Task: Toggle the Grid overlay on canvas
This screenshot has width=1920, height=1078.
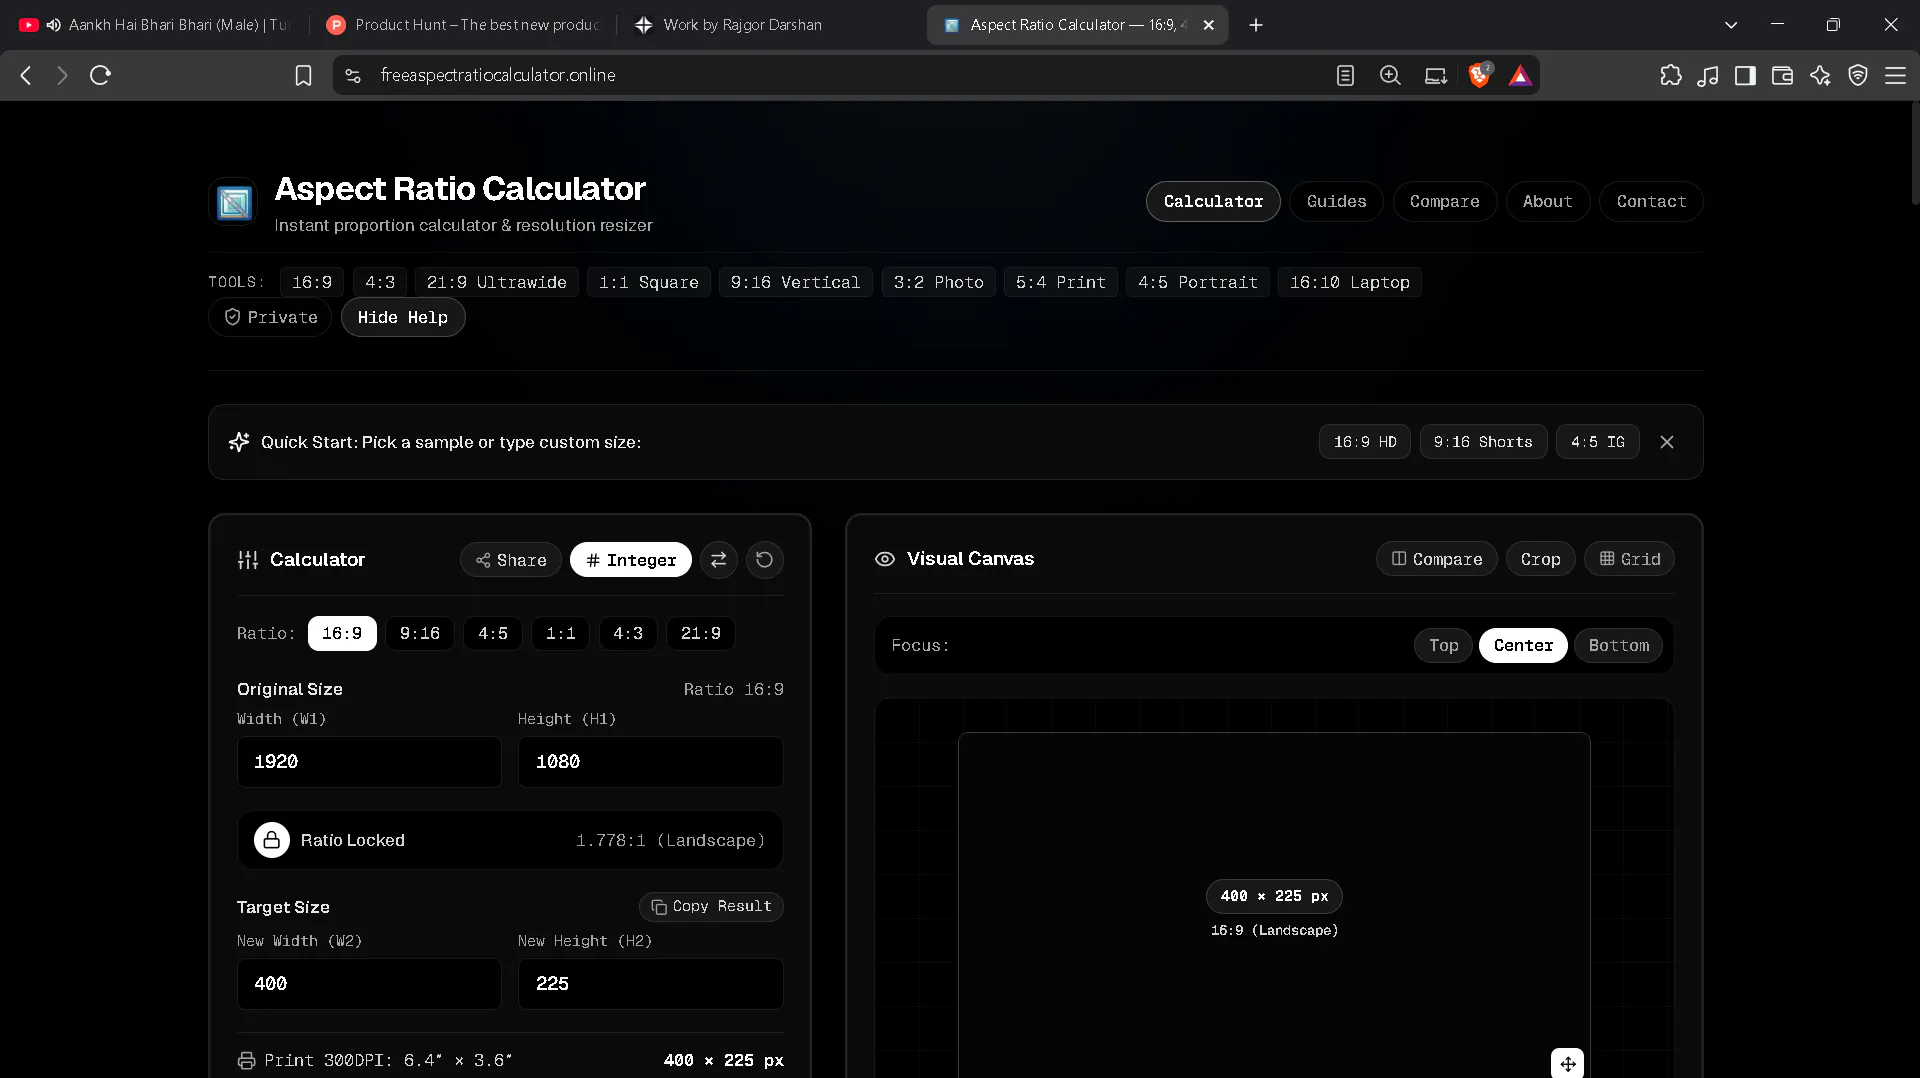Action: (x=1629, y=559)
